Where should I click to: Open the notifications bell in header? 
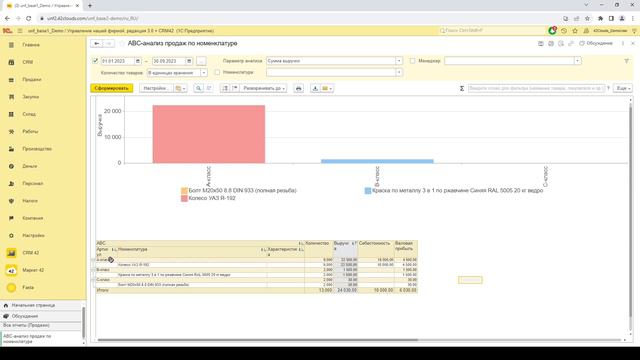[x=586, y=31]
